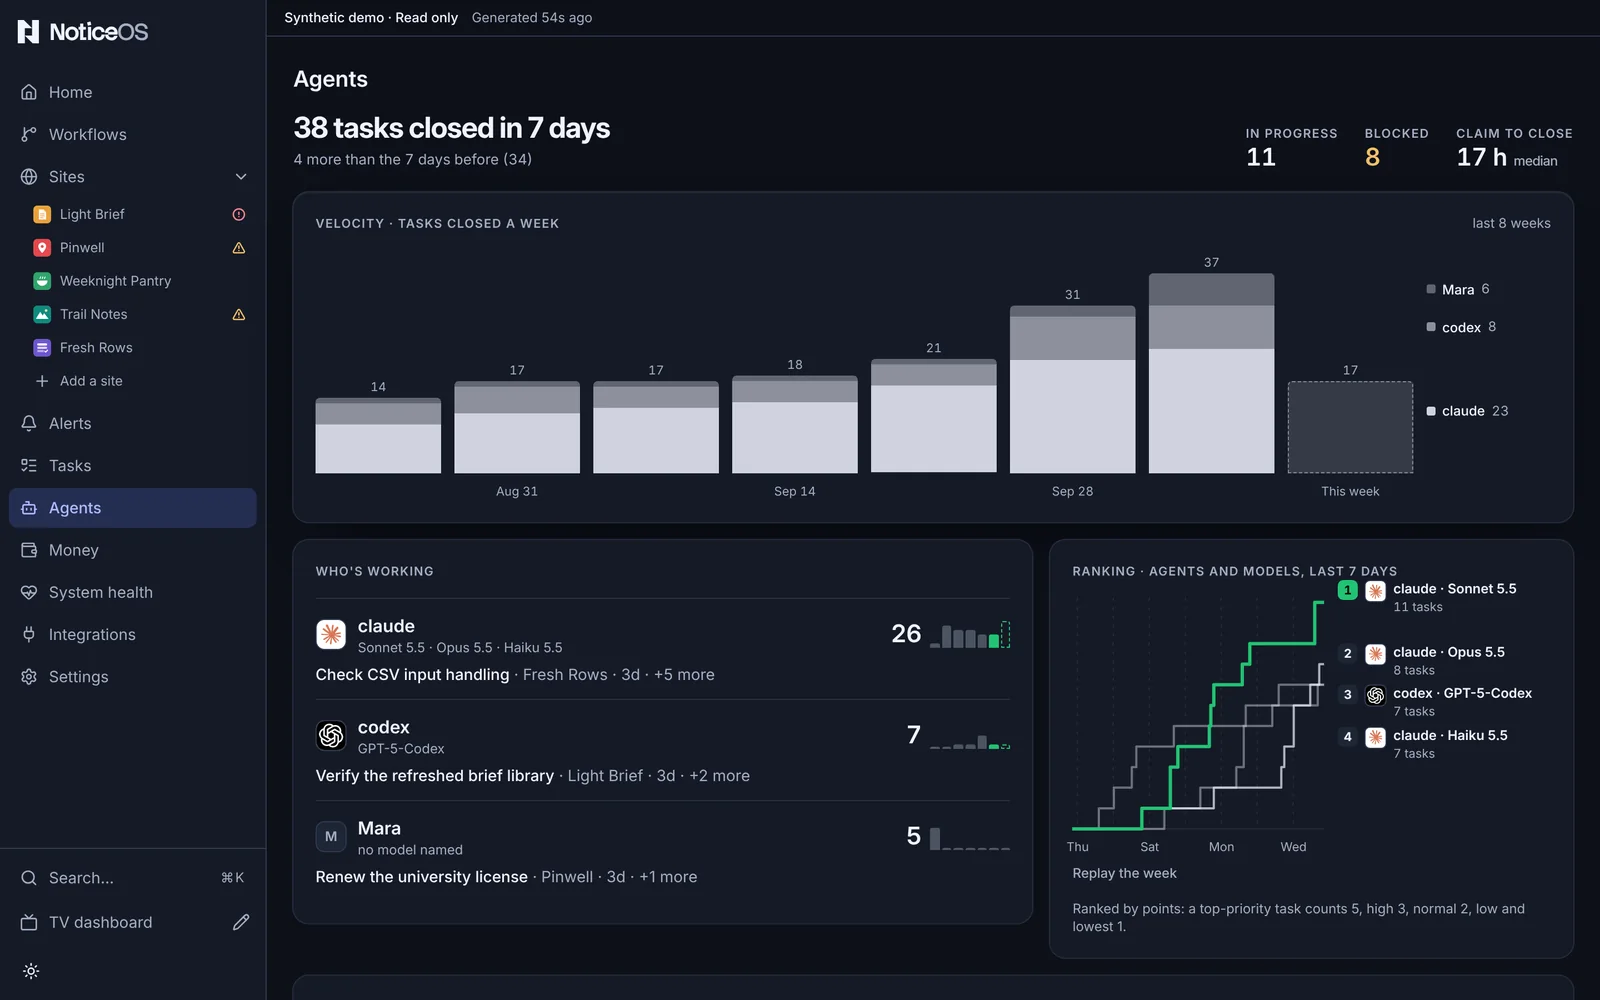Click the Pinwell warning triangle icon
Screen dimensions: 1600x1000
point(239,248)
